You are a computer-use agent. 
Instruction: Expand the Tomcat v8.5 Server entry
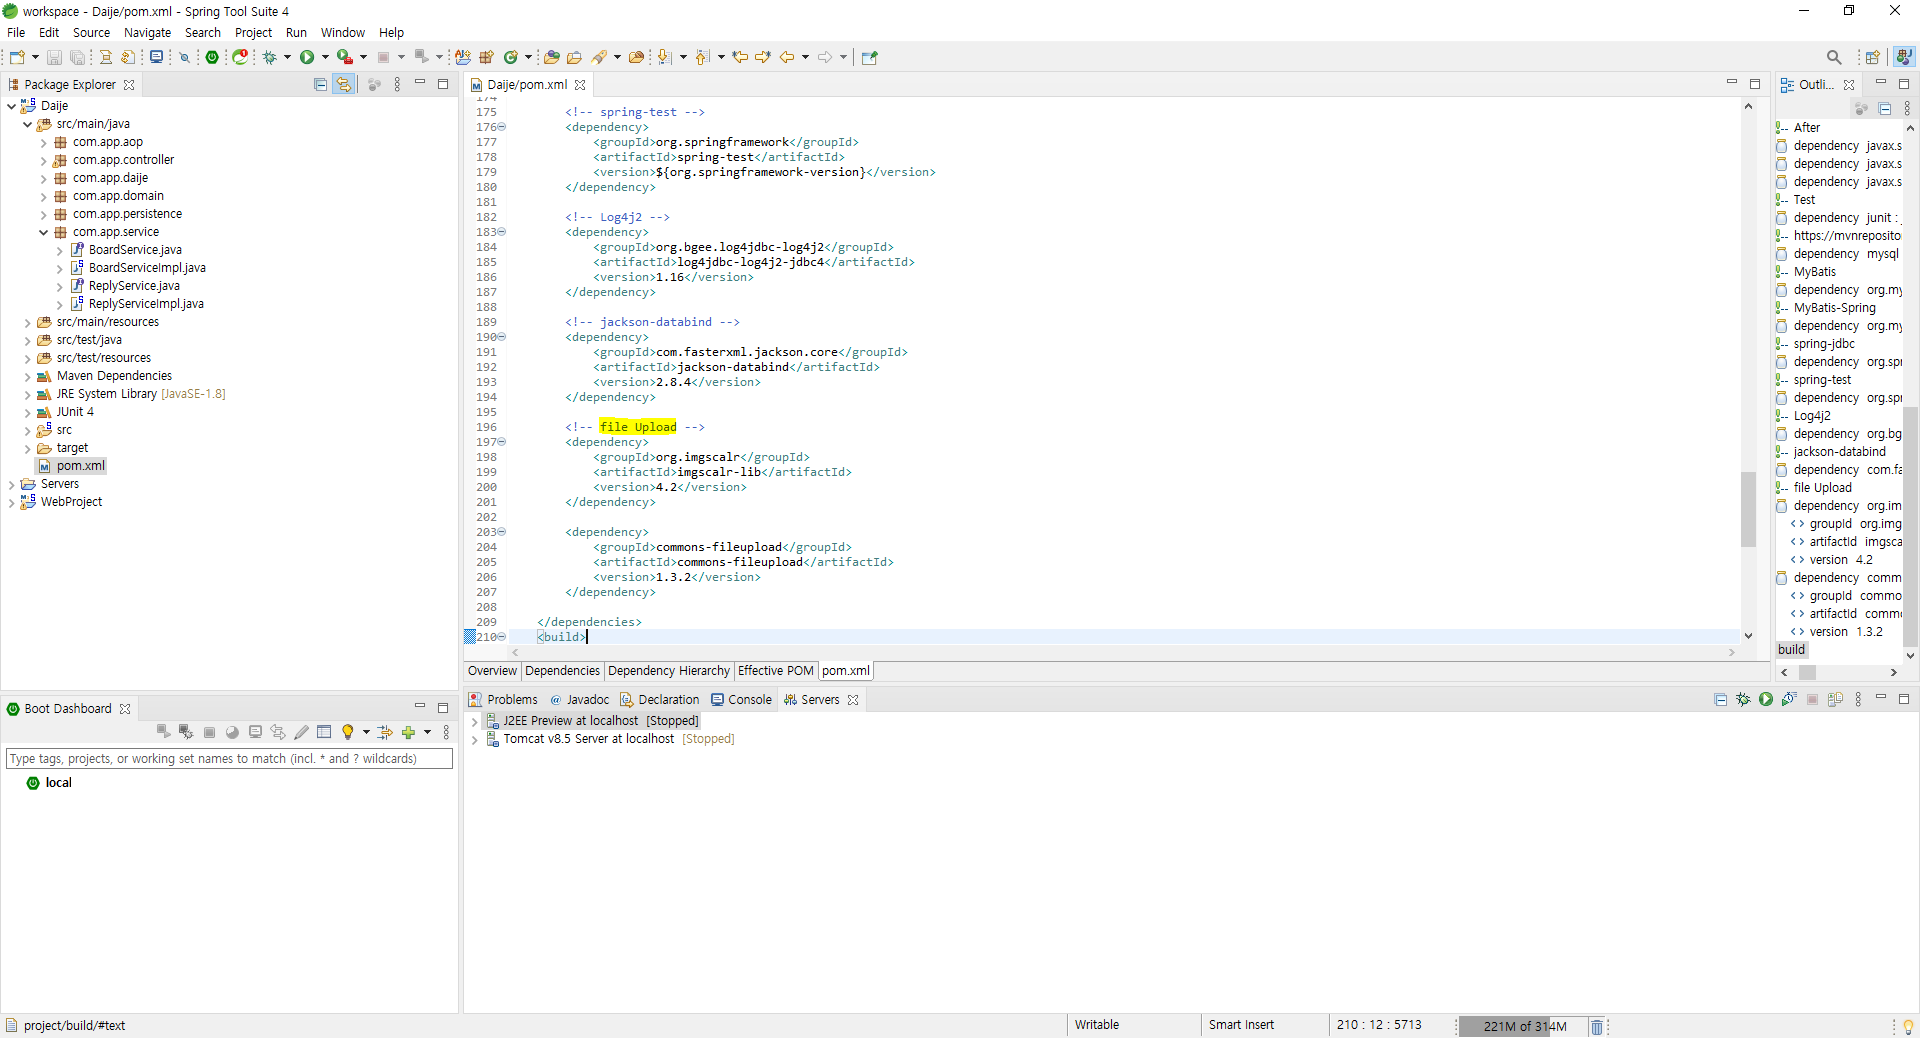(475, 740)
